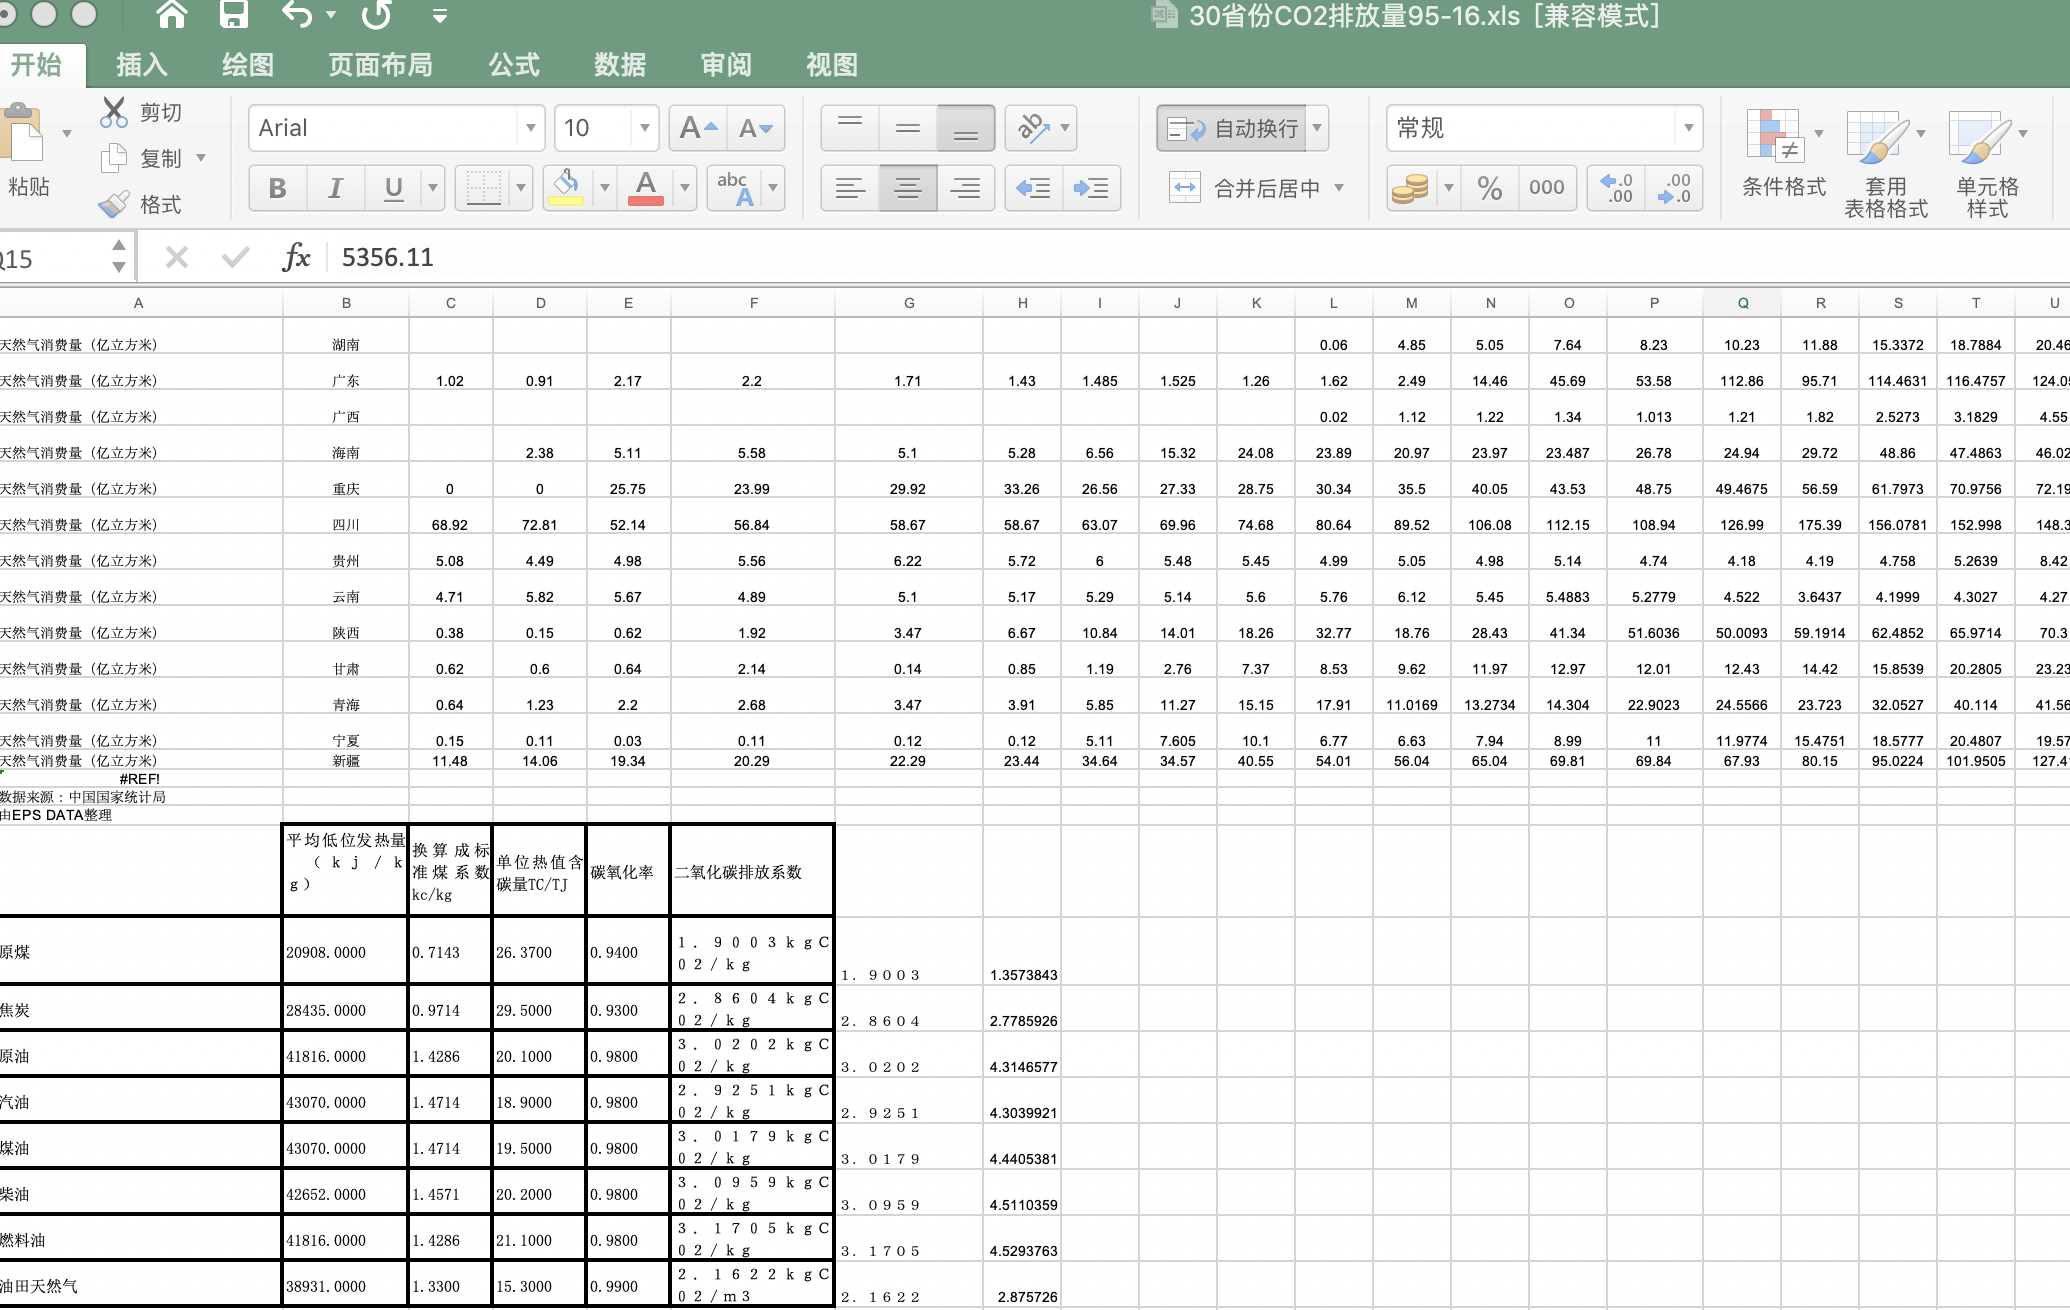2070x1310 pixels.
Task: Toggle Italic formatting
Action: (335, 188)
